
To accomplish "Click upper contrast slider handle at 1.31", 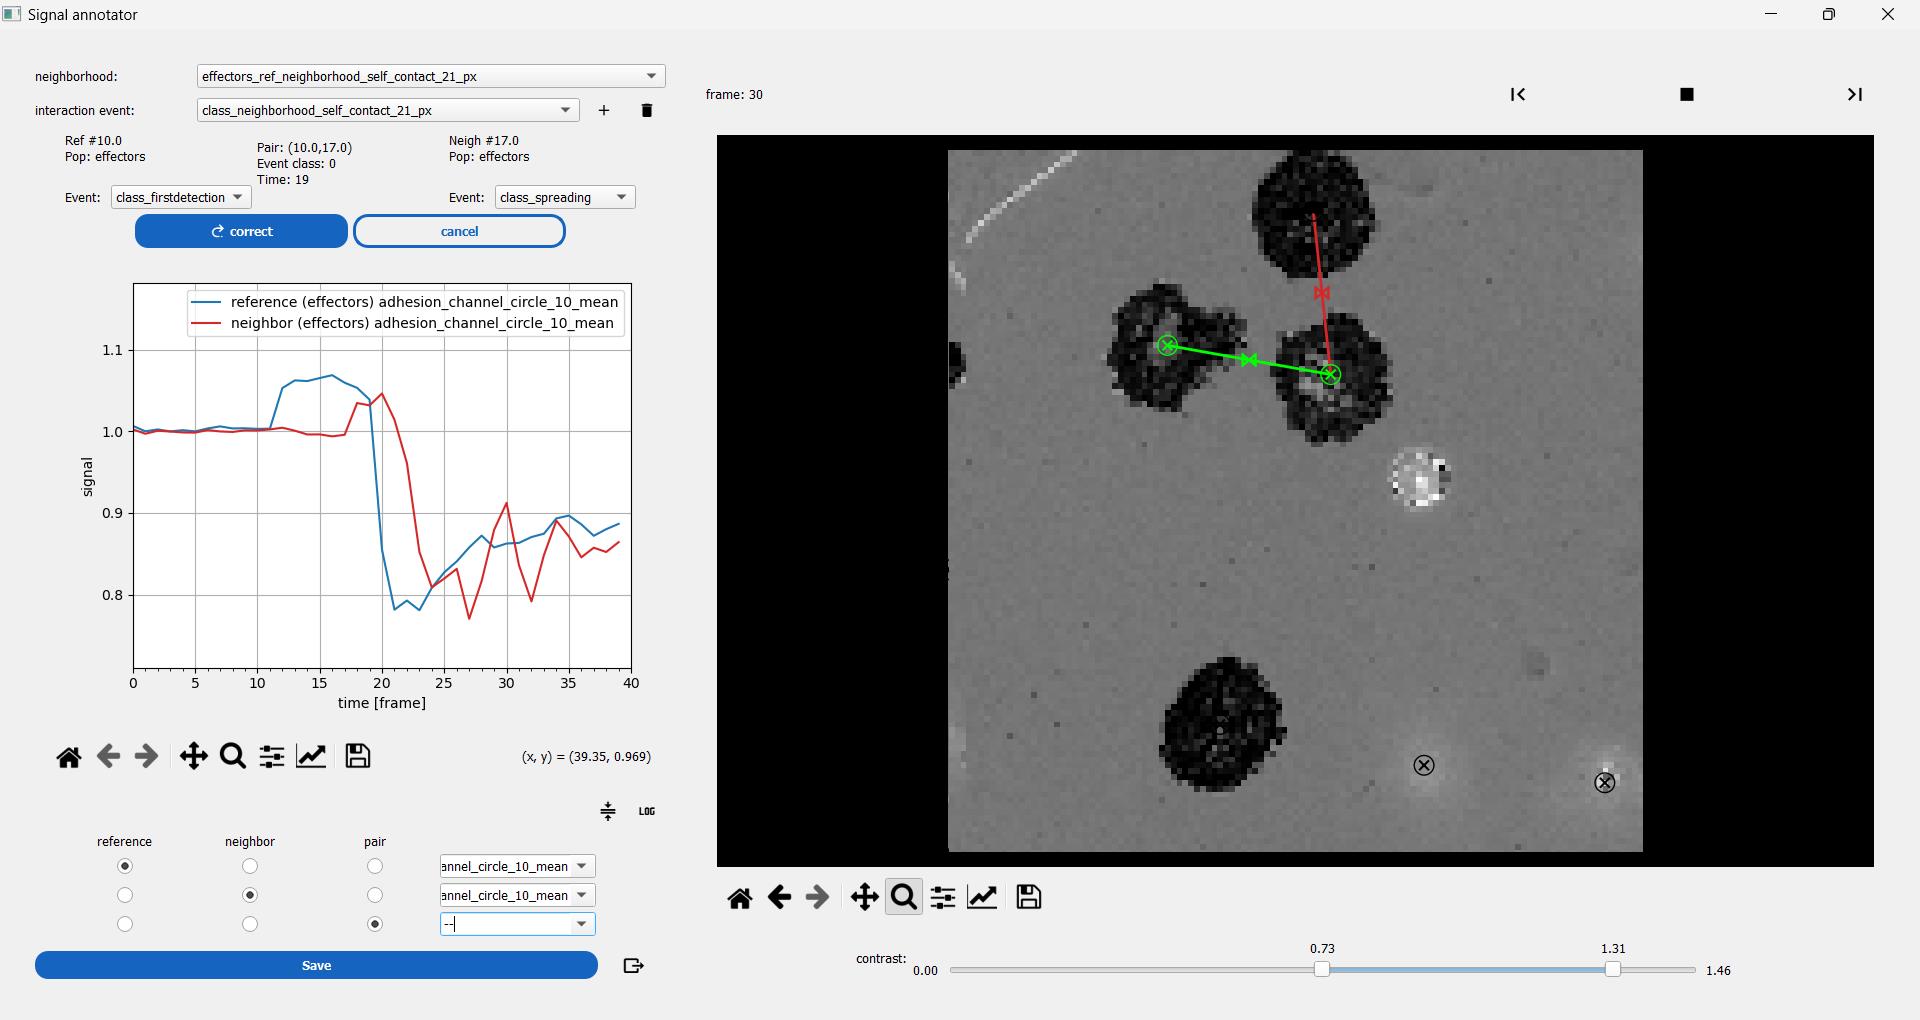I will point(1613,969).
